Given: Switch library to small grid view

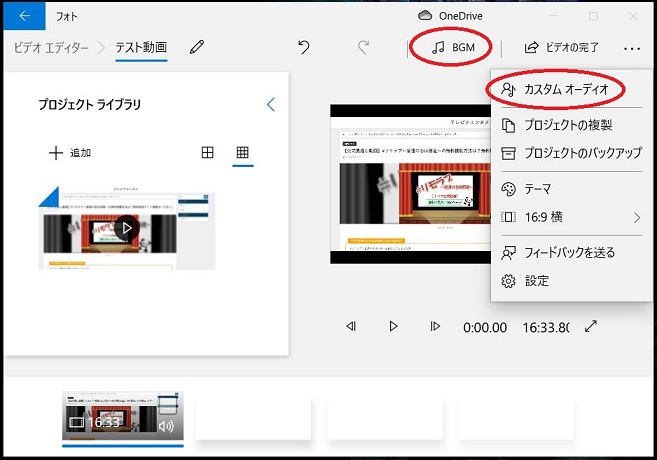Looking at the screenshot, I should point(242,153).
